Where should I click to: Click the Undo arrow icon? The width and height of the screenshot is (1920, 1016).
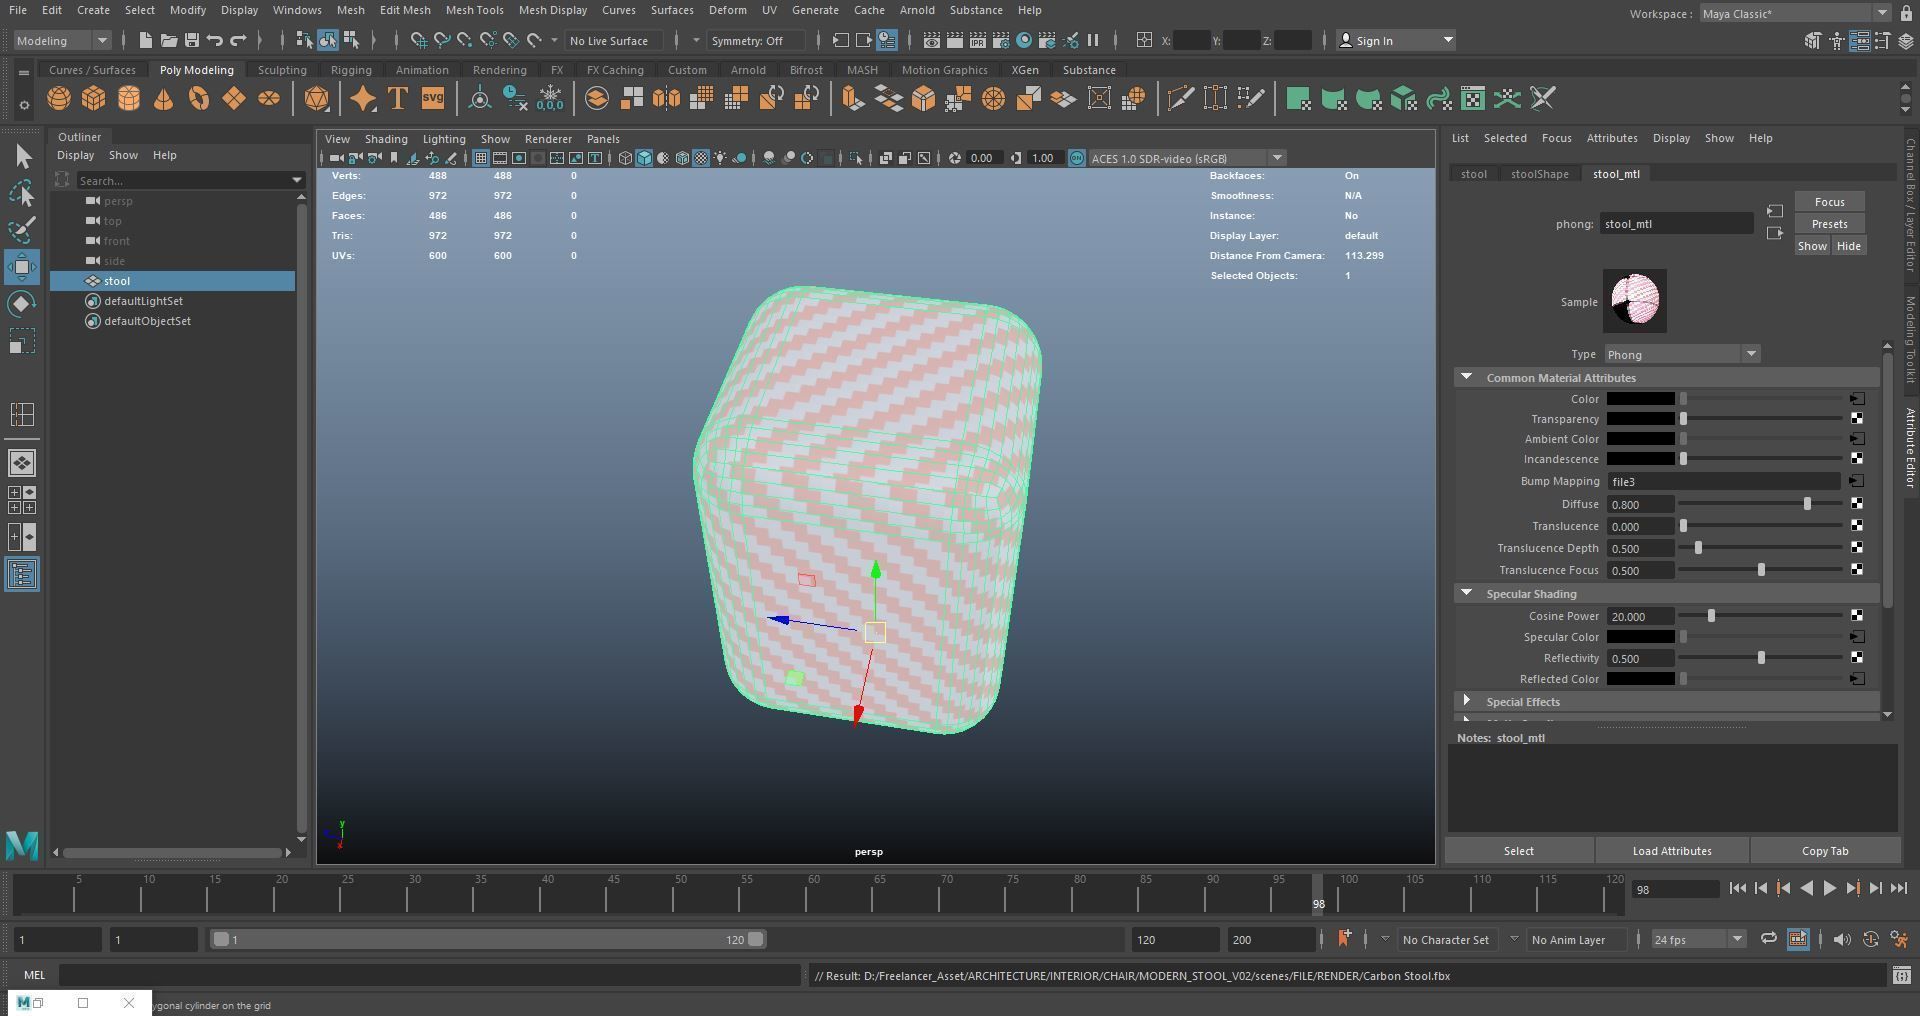tap(215, 40)
